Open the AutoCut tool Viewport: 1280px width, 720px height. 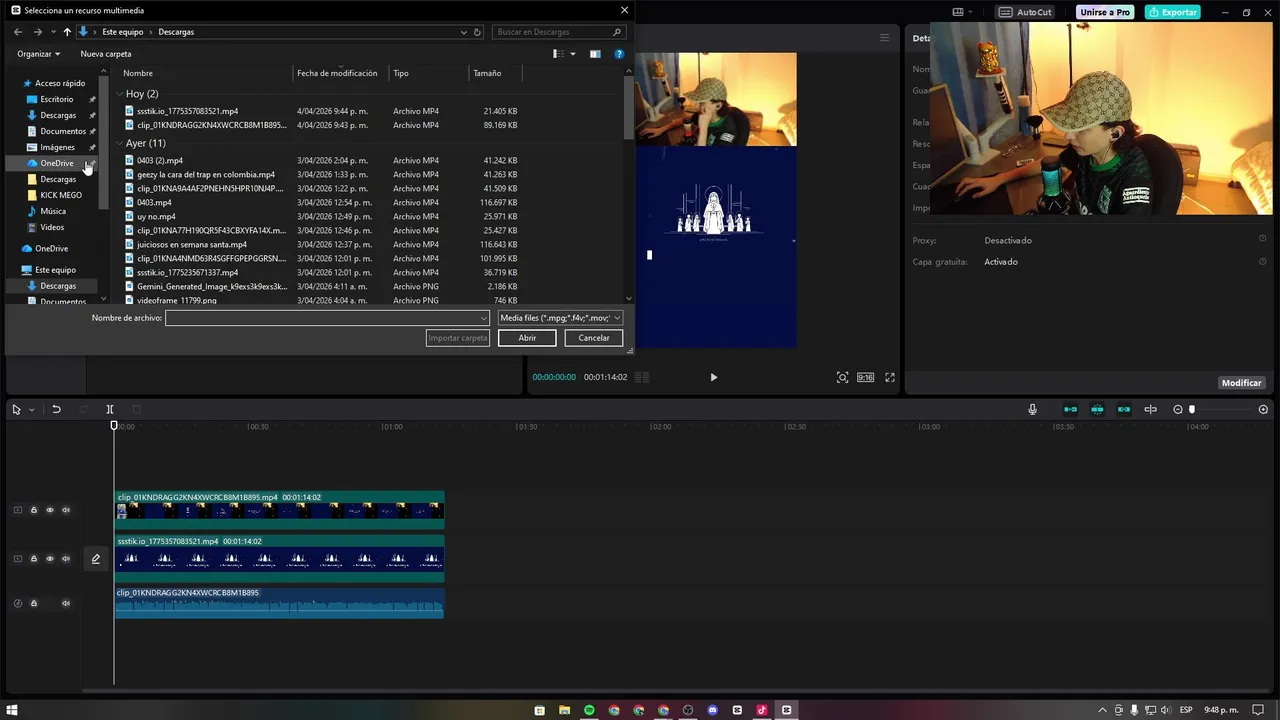(x=1025, y=12)
